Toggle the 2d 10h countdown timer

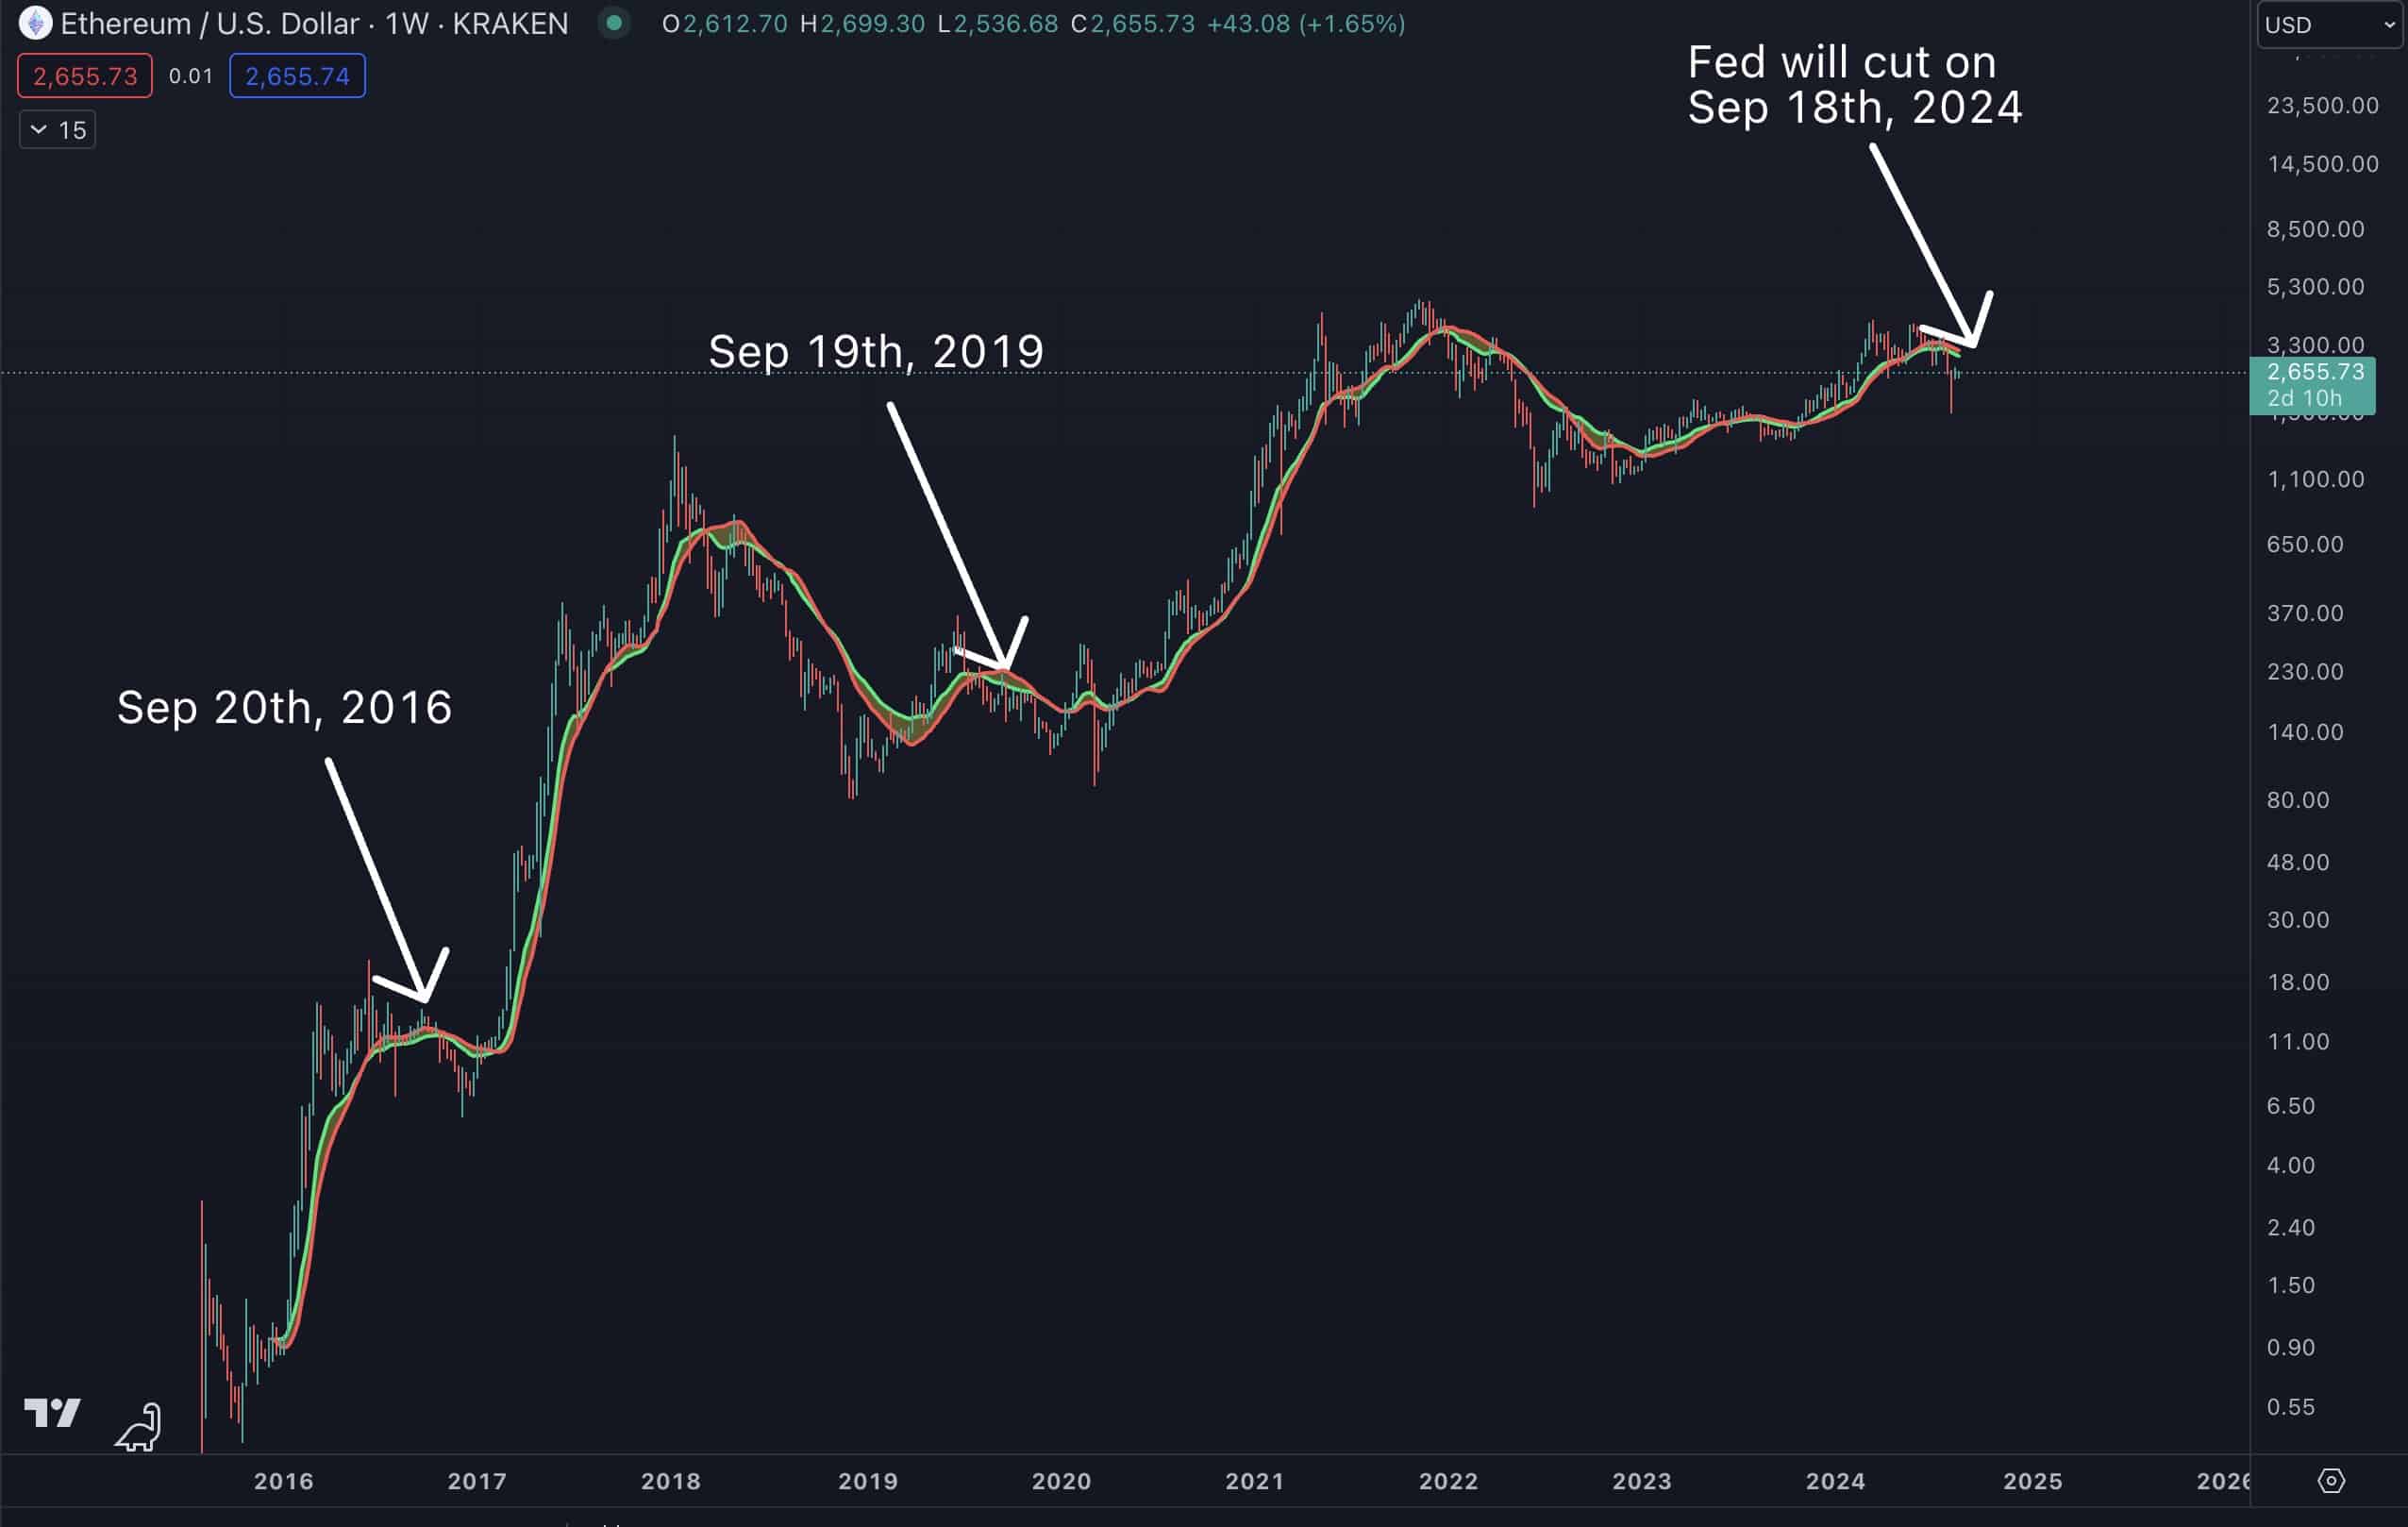tap(2307, 398)
